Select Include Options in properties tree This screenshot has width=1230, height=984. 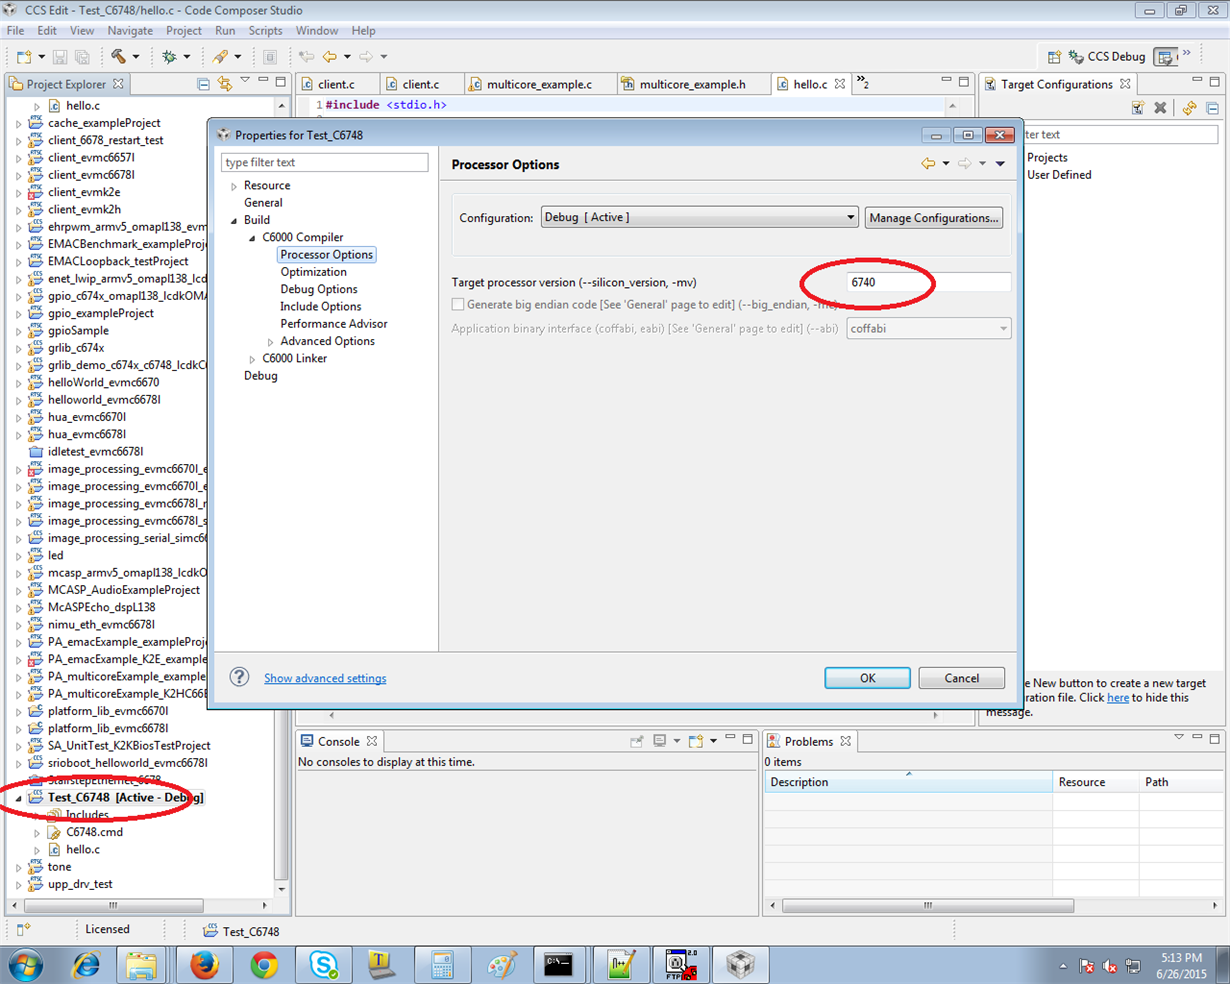pos(320,306)
